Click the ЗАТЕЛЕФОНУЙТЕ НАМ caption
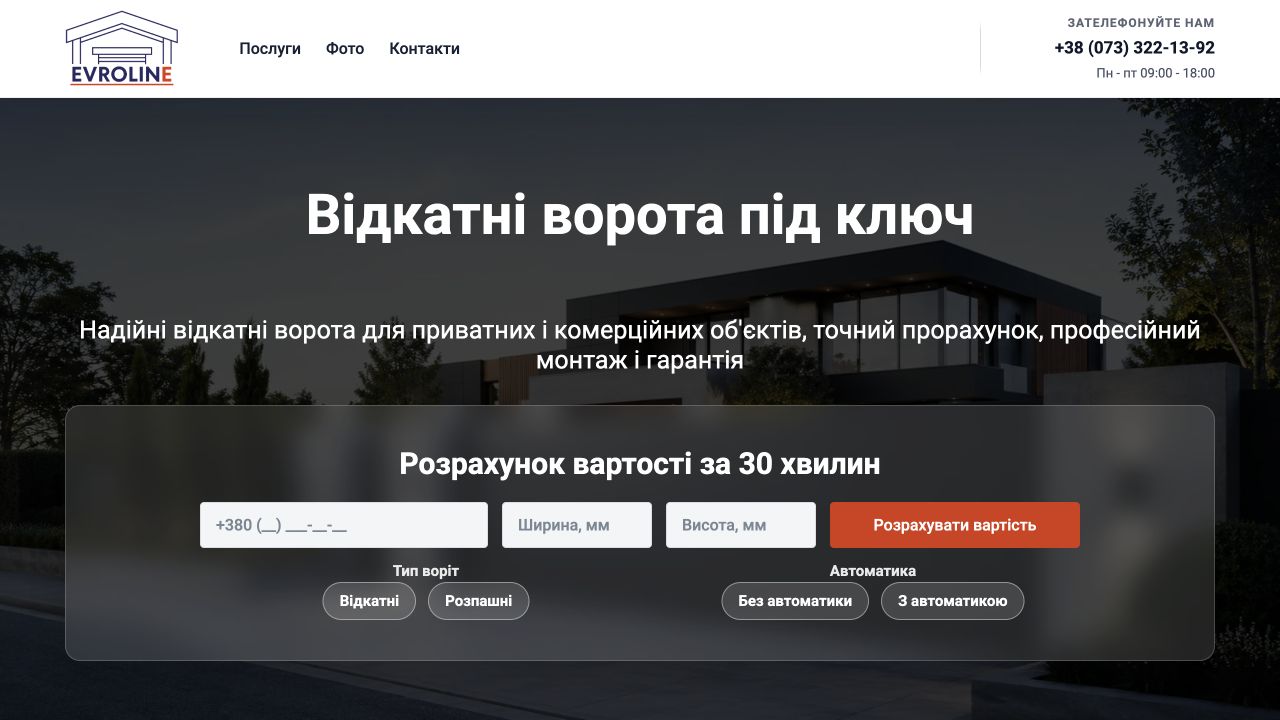The image size is (1280, 720). tap(1141, 22)
